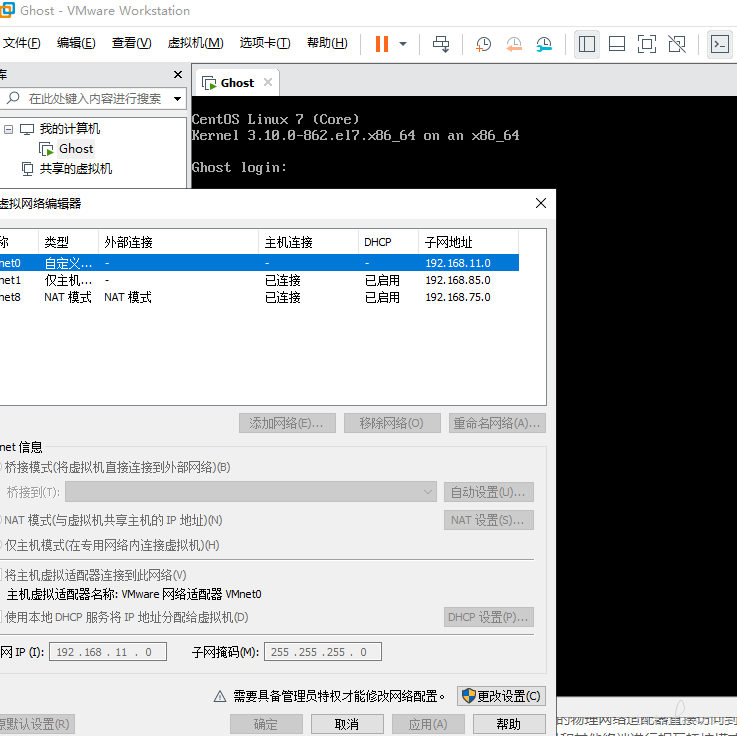
Task: Sort by DHCP column header
Action: coord(388,242)
